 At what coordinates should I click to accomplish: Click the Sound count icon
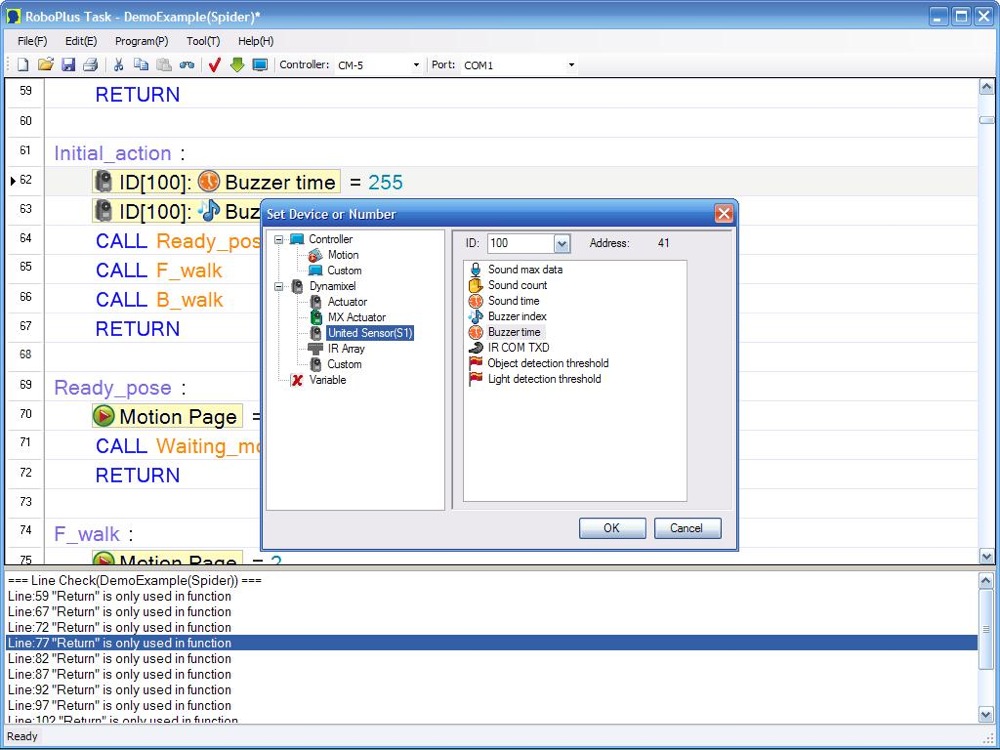pos(475,285)
